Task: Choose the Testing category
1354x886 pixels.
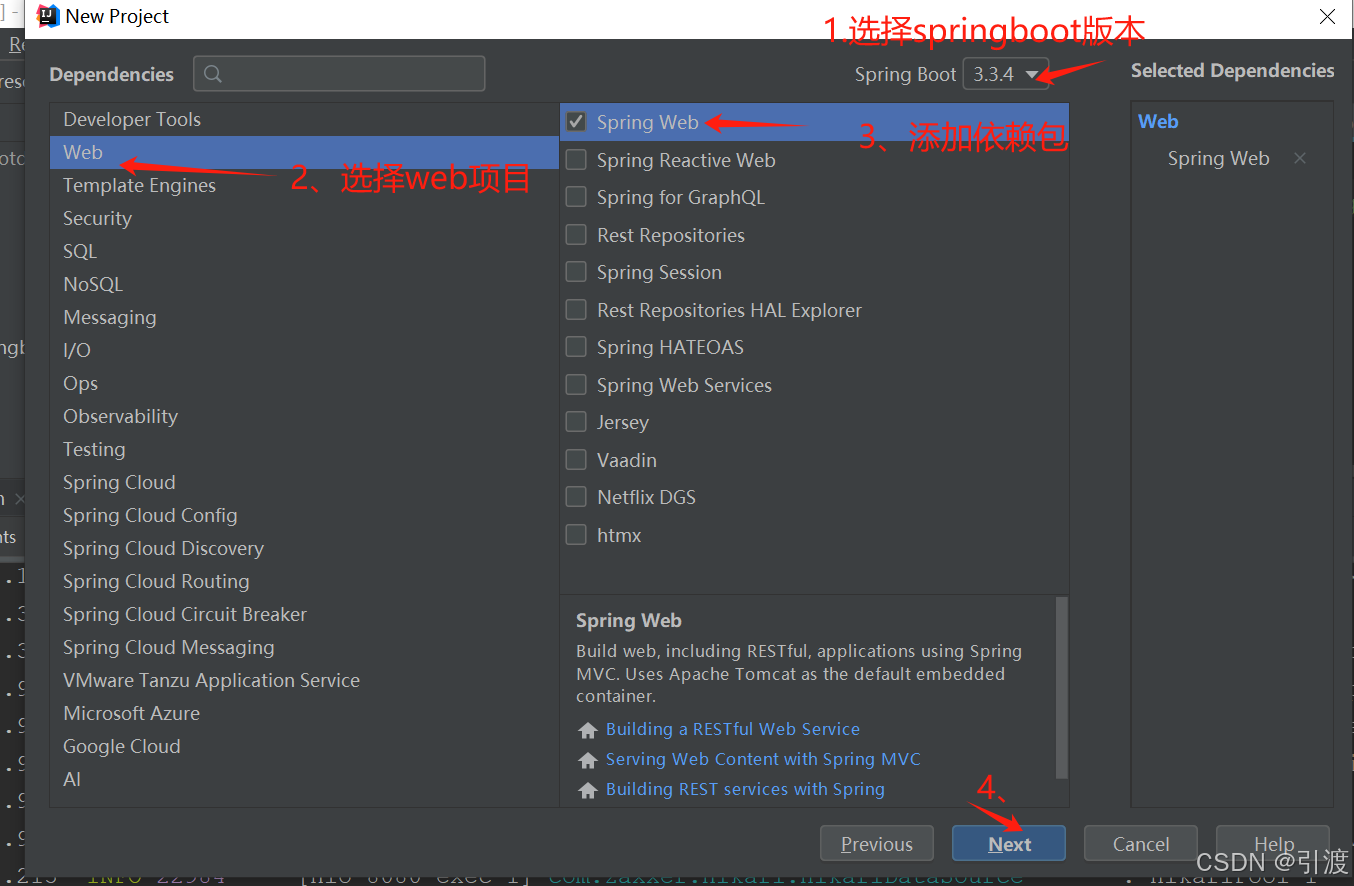Action: pyautogui.click(x=304, y=449)
